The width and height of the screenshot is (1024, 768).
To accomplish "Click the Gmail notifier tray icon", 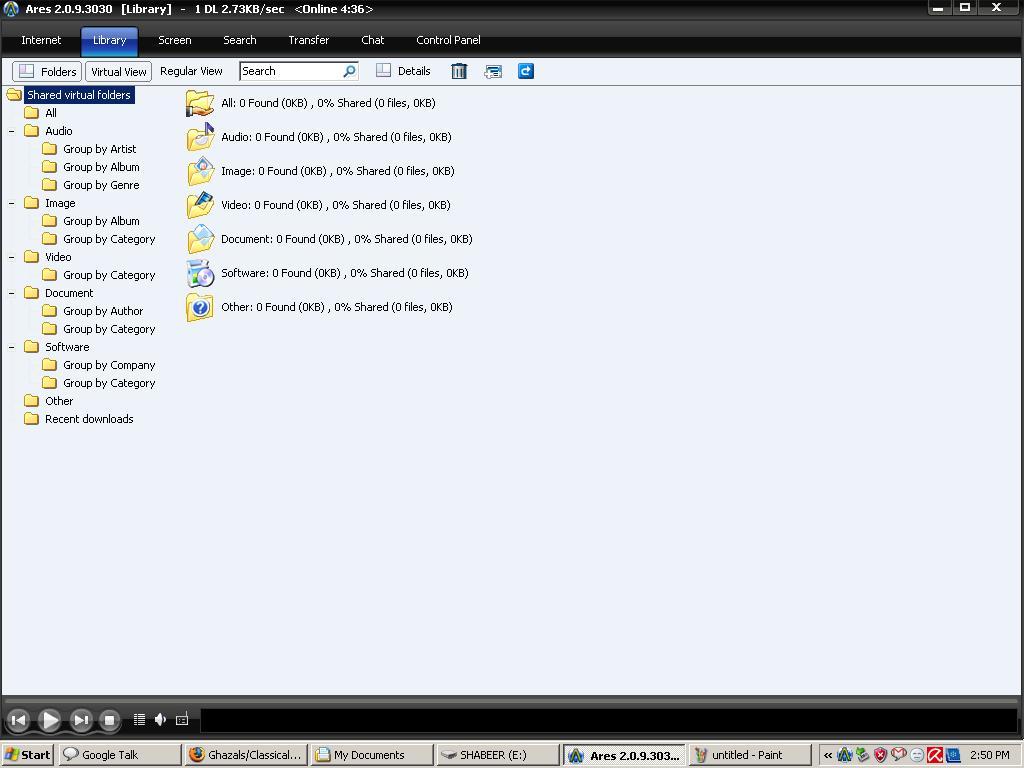I will (899, 755).
